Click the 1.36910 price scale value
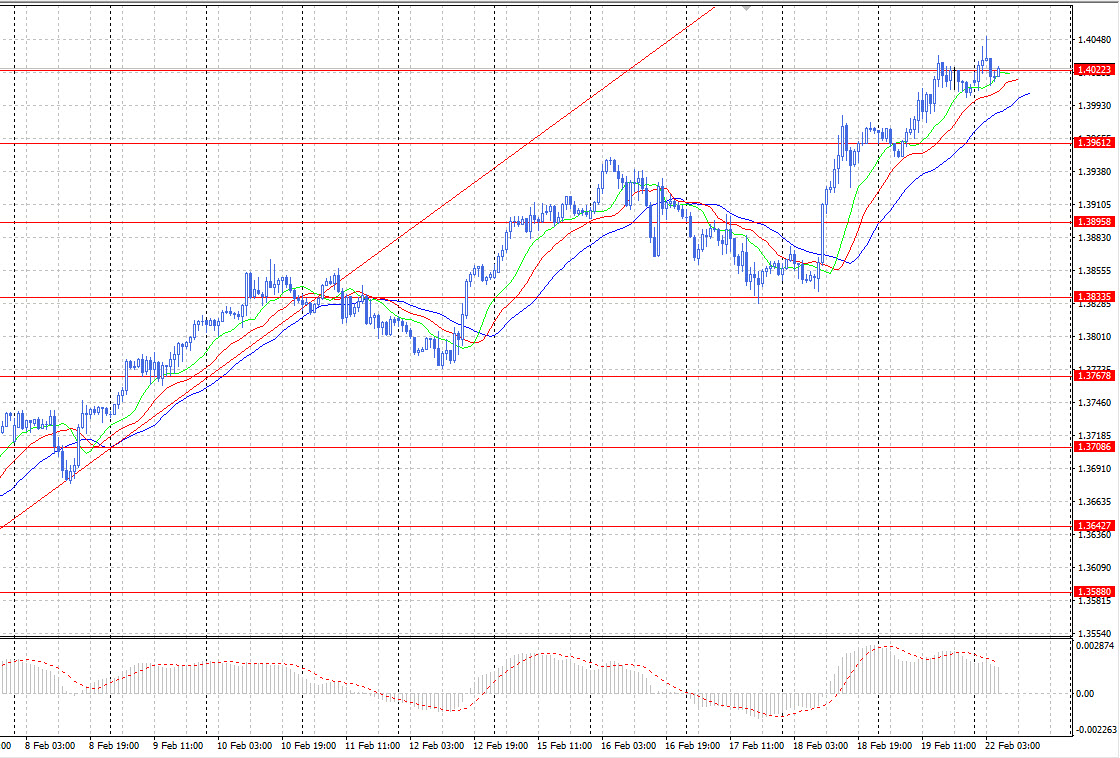The height and width of the screenshot is (758, 1120). pos(1094,469)
